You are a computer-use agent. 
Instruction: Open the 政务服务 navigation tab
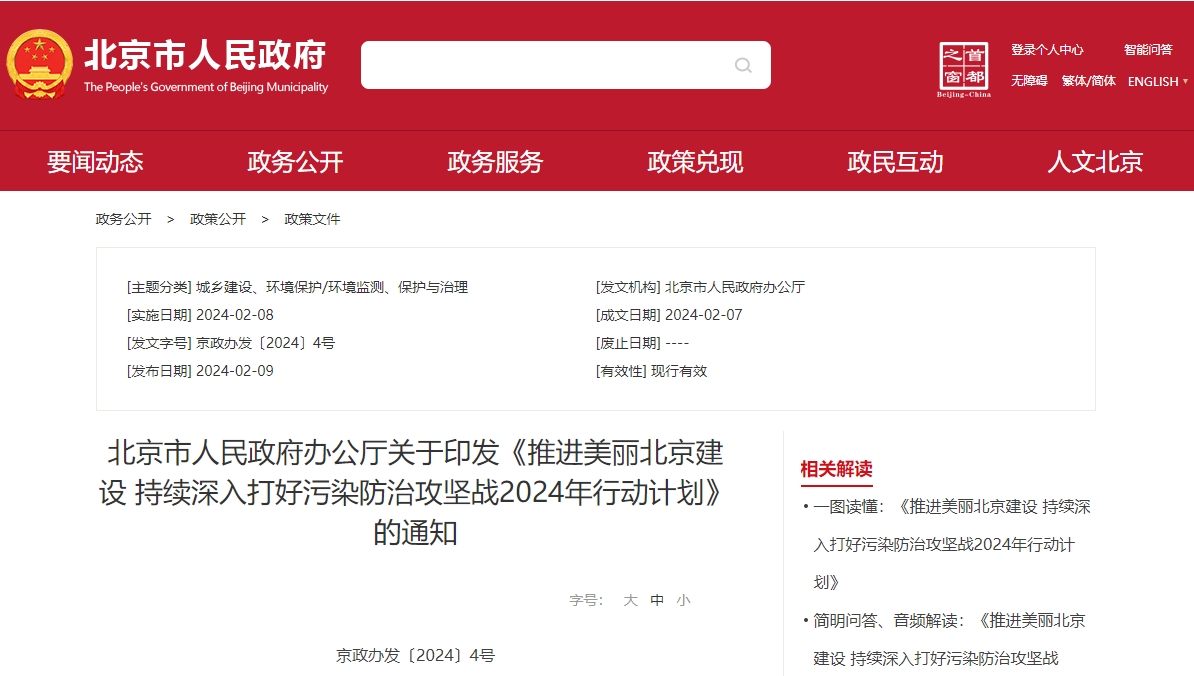[495, 161]
